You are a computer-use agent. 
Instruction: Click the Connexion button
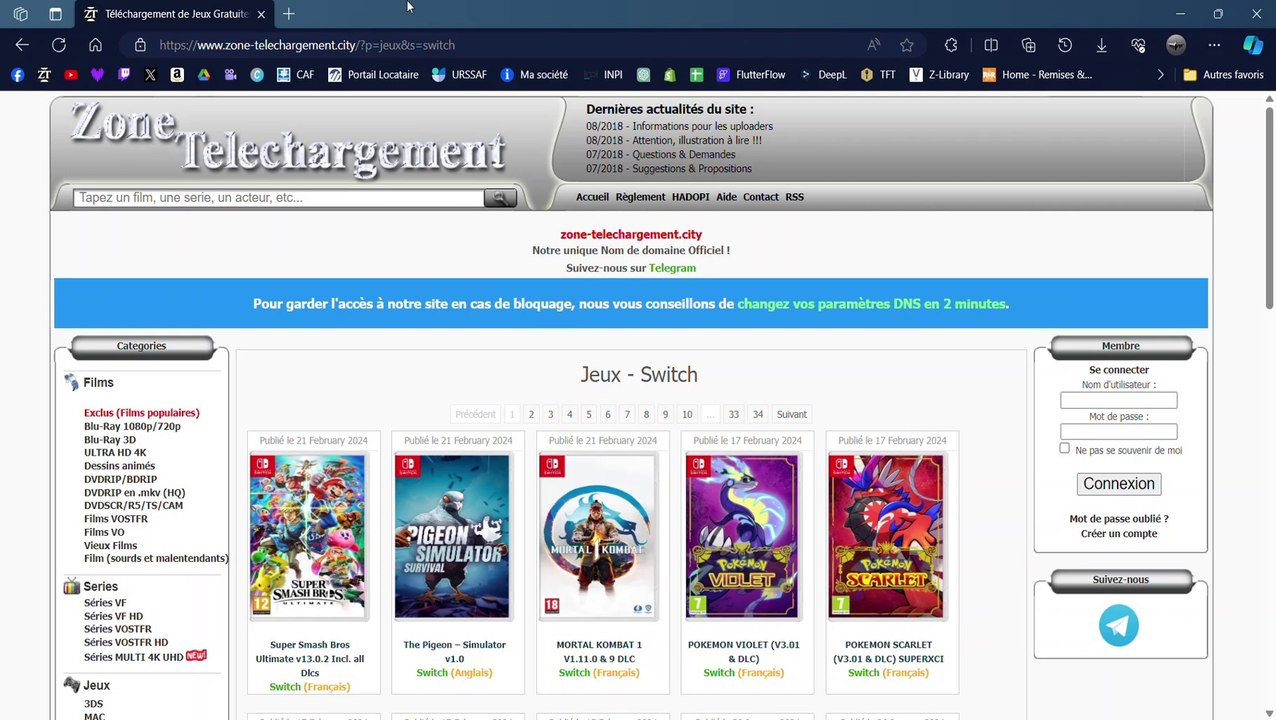click(1119, 484)
